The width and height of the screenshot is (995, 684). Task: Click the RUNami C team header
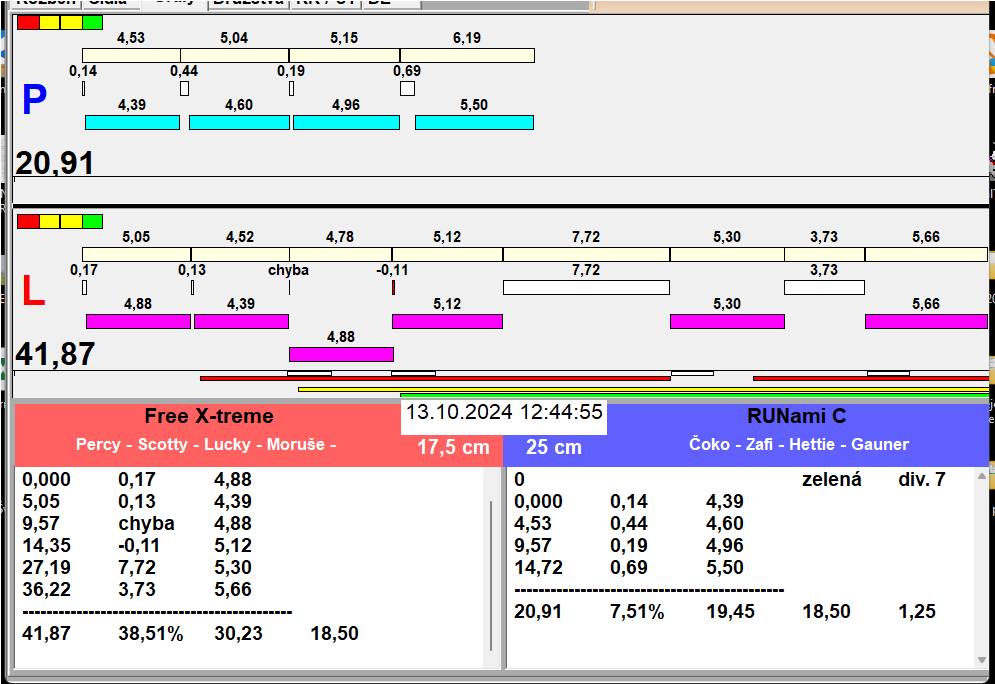796,416
